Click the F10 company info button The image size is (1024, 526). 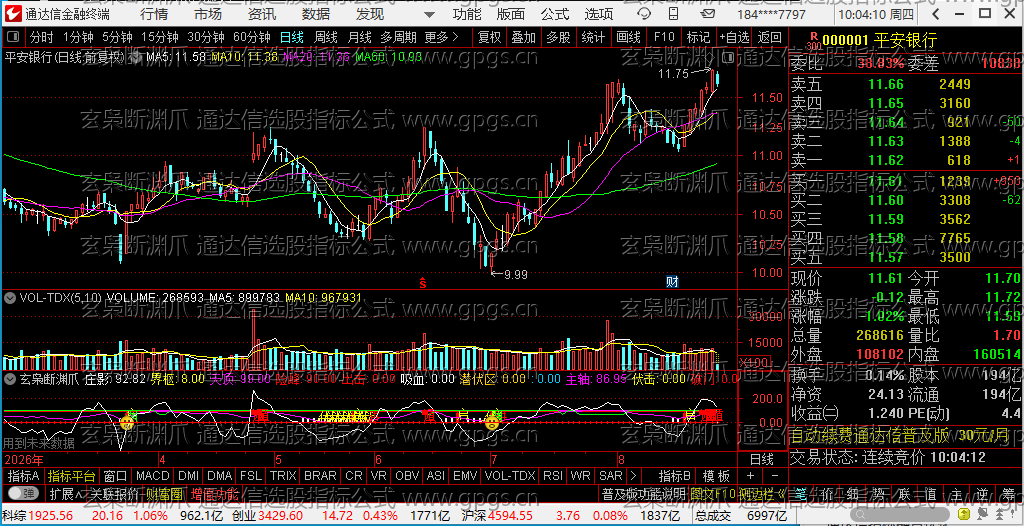click(664, 37)
